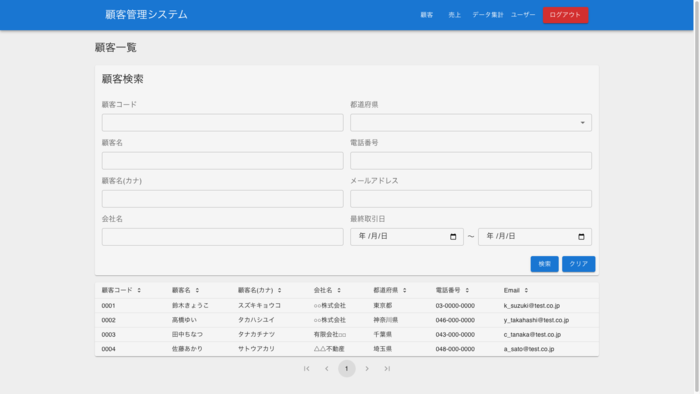Click the クリア button
Screen dimensions: 700x394
579,264
